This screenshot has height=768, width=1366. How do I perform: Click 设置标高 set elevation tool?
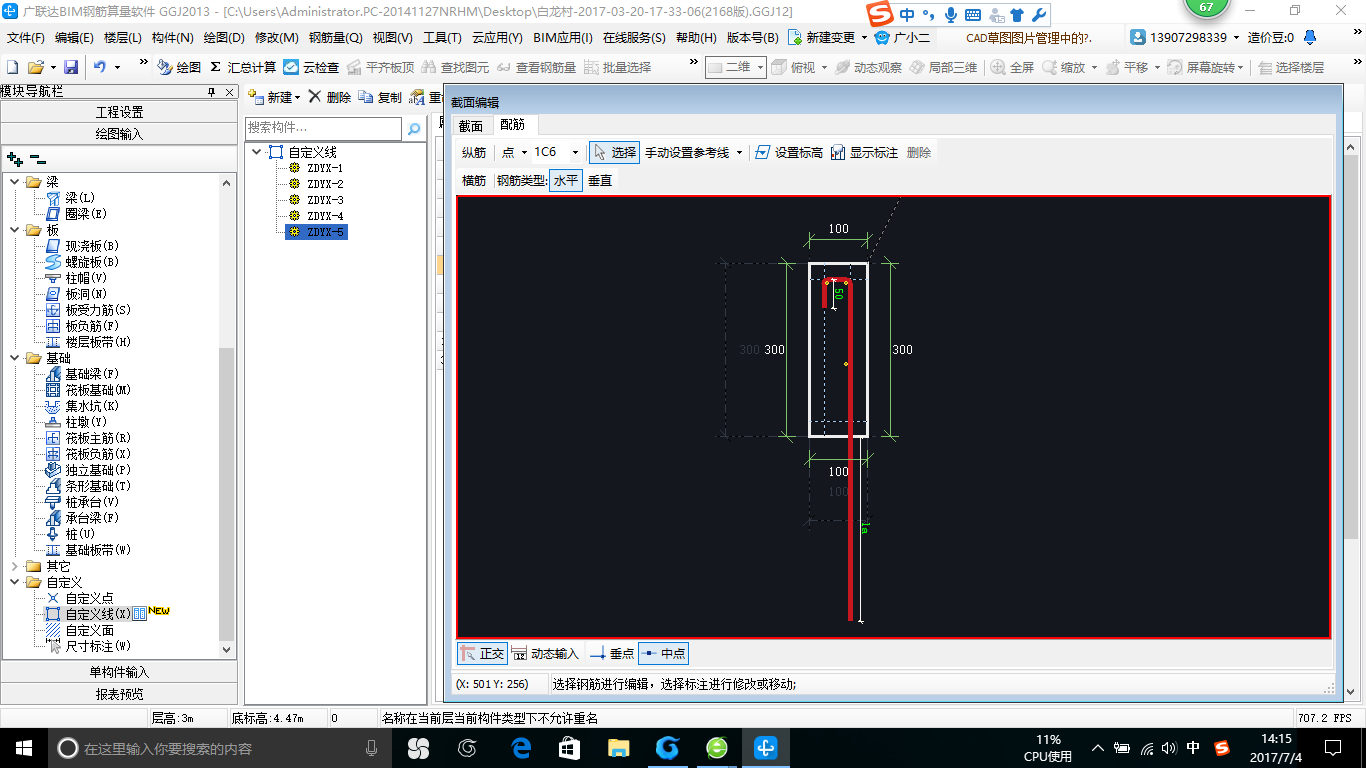tap(789, 152)
